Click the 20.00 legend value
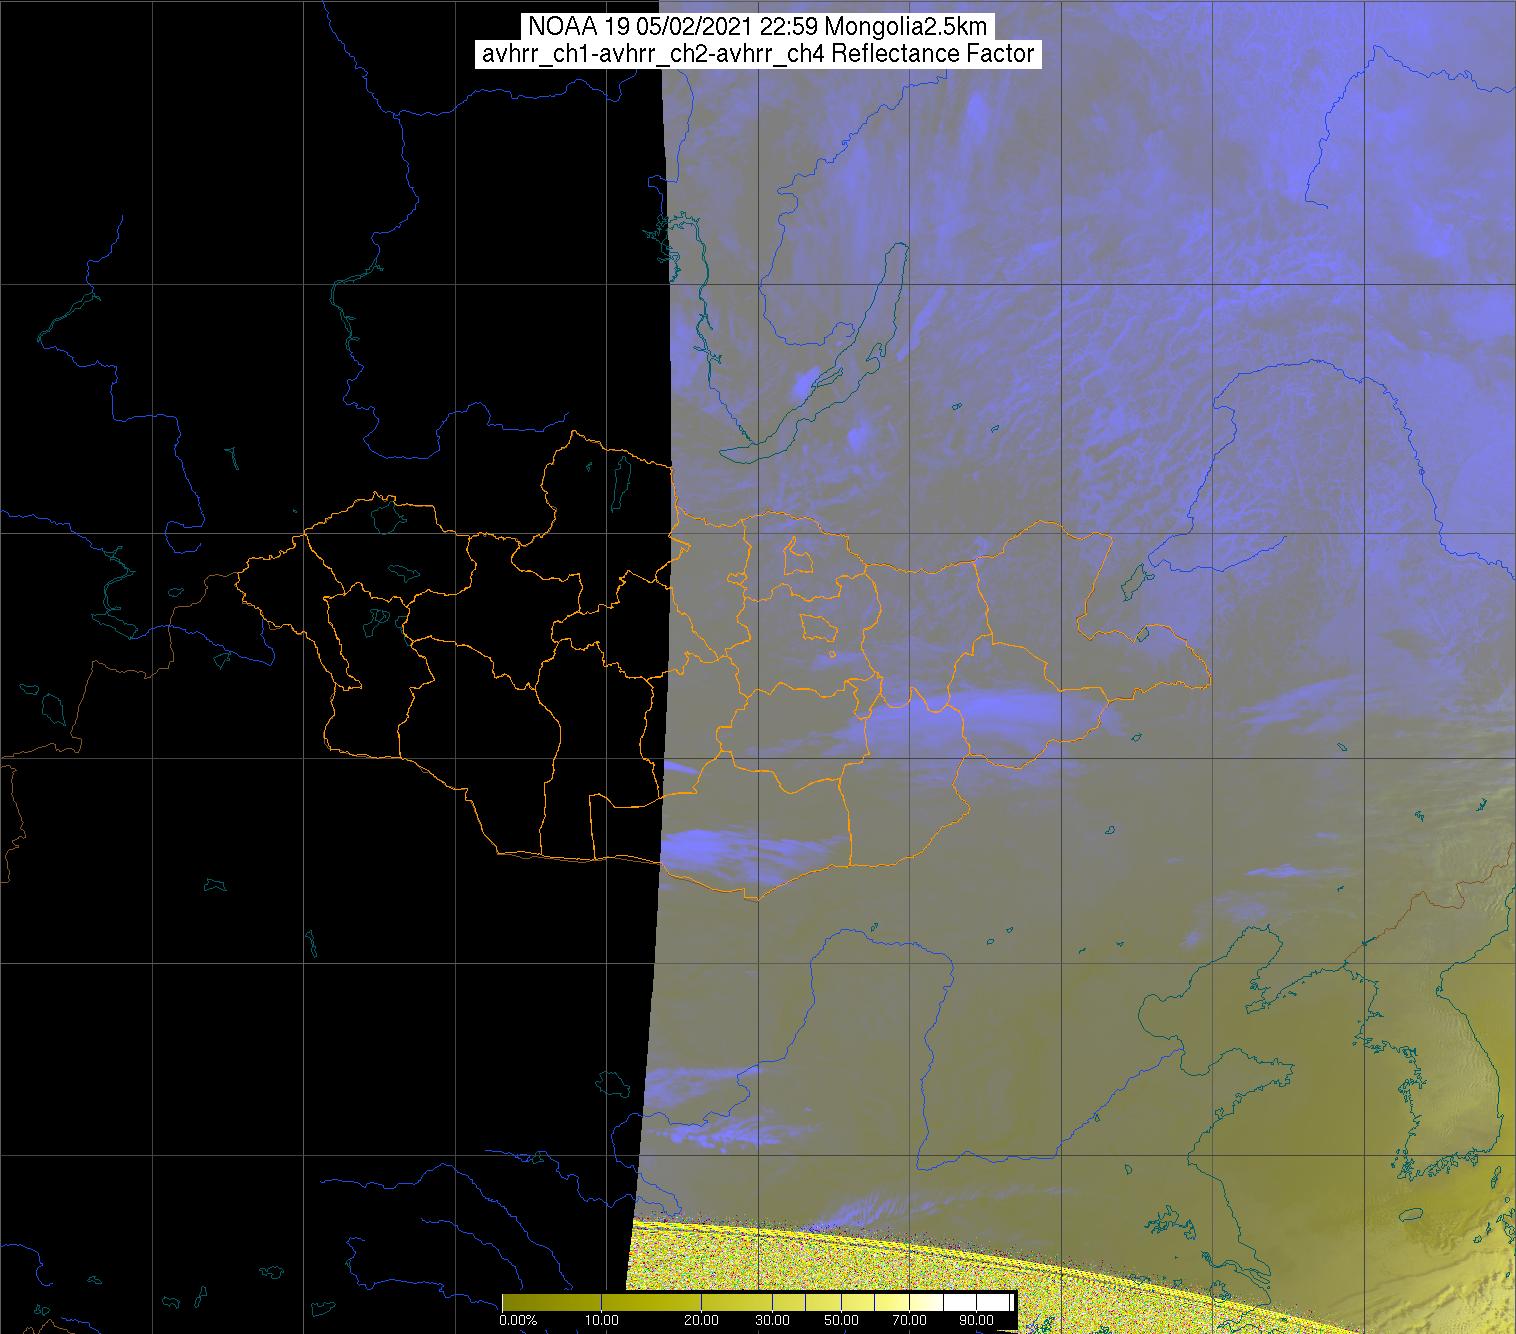Screen dimensions: 1516x1334 (701, 1320)
